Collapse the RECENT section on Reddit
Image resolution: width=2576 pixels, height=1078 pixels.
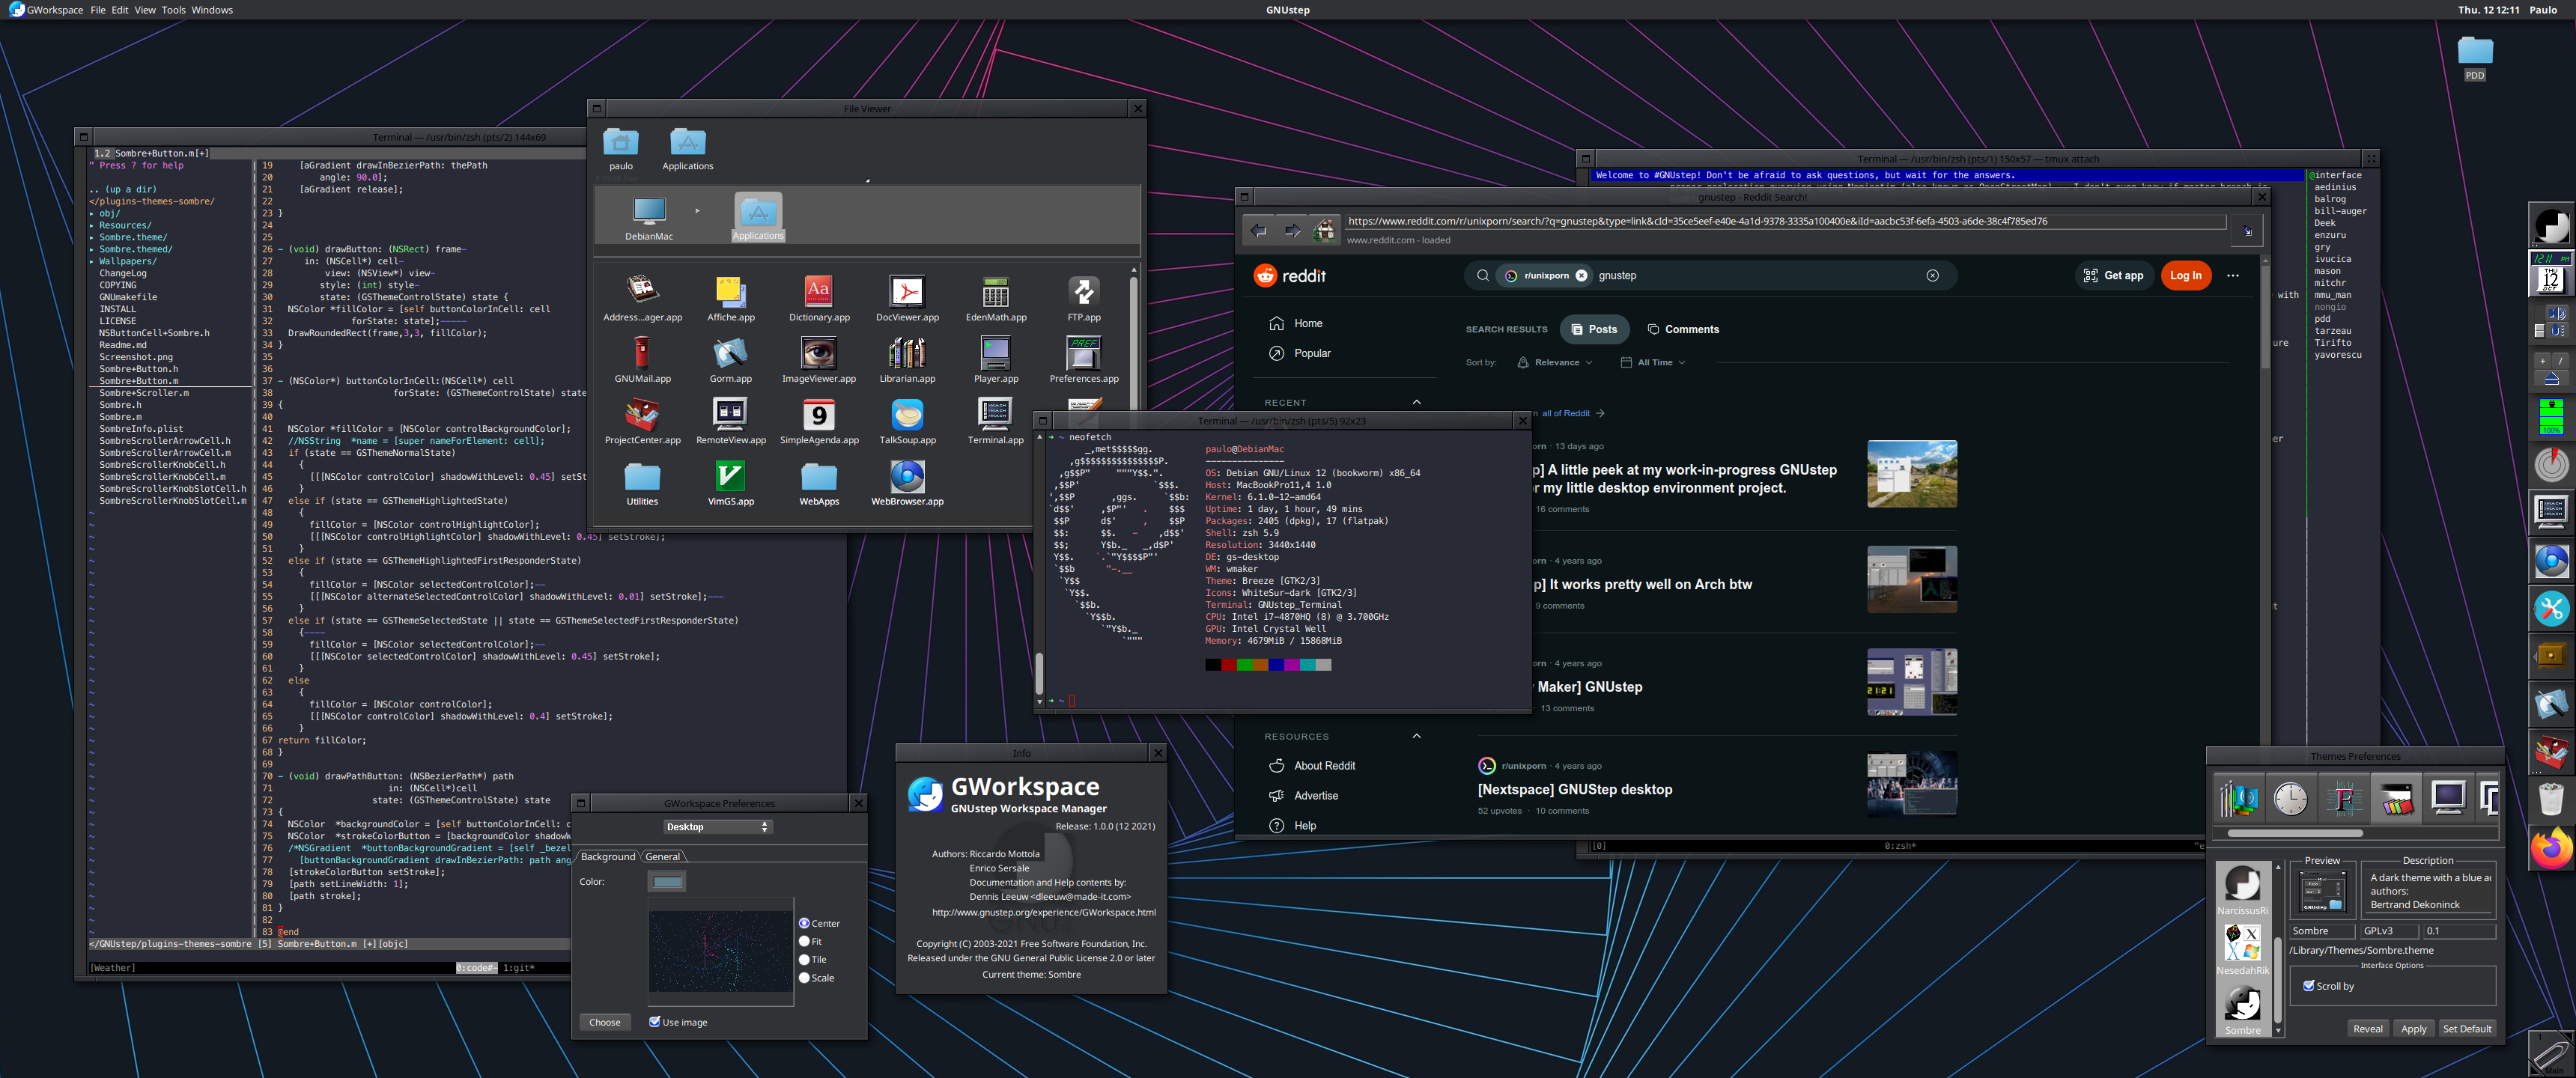pyautogui.click(x=1416, y=402)
